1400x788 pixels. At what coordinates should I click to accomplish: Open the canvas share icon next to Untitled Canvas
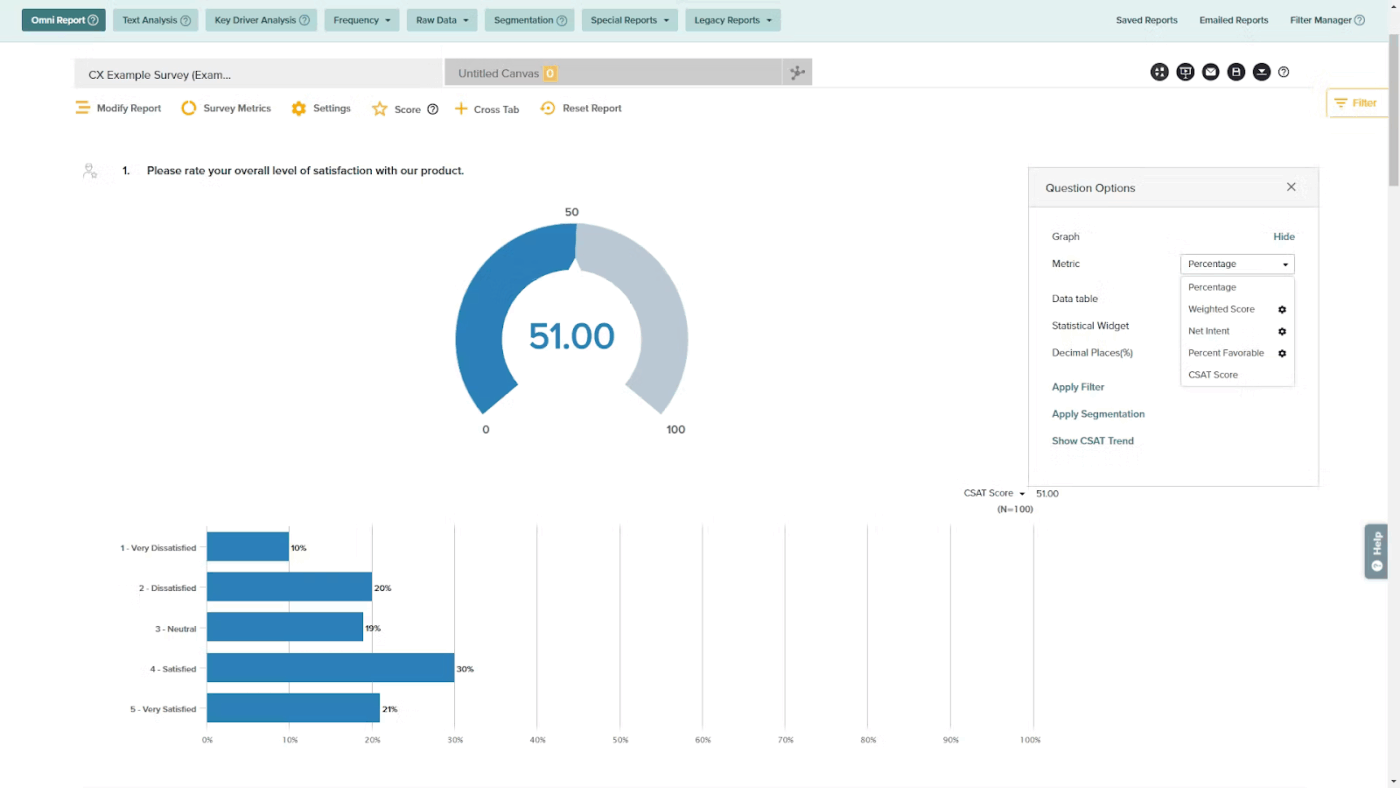(797, 72)
